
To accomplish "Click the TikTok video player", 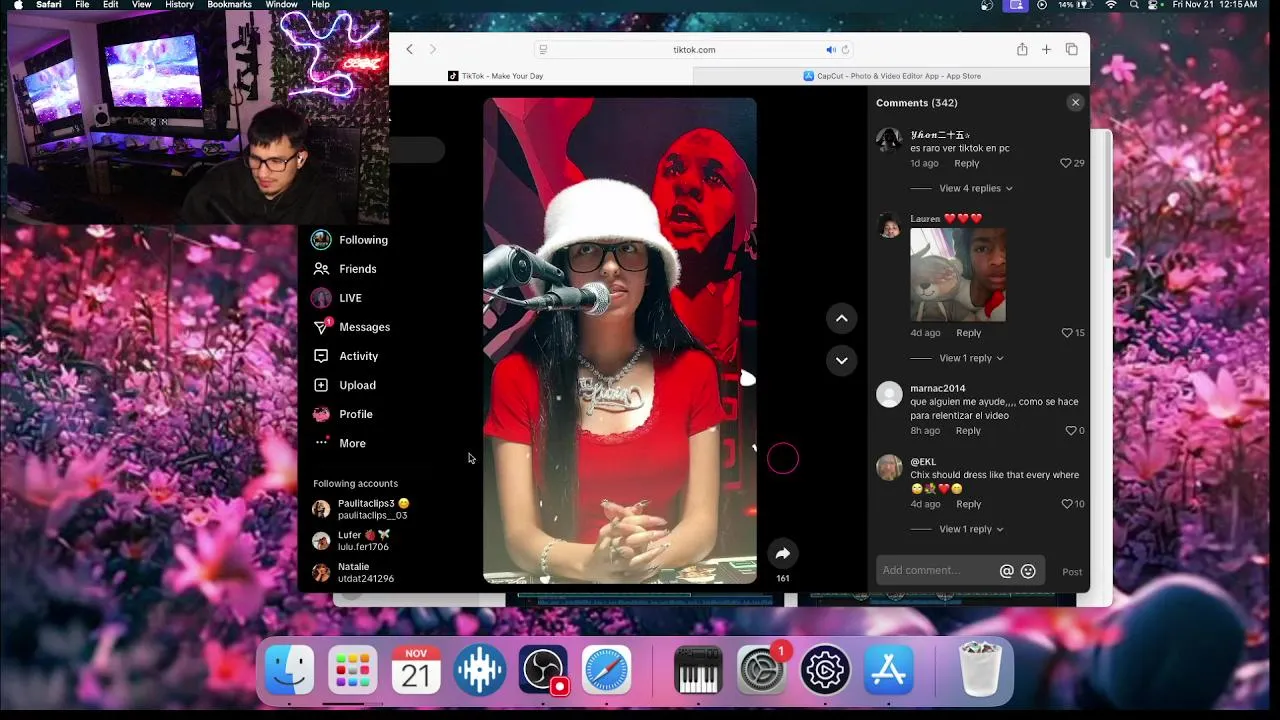I will point(620,340).
